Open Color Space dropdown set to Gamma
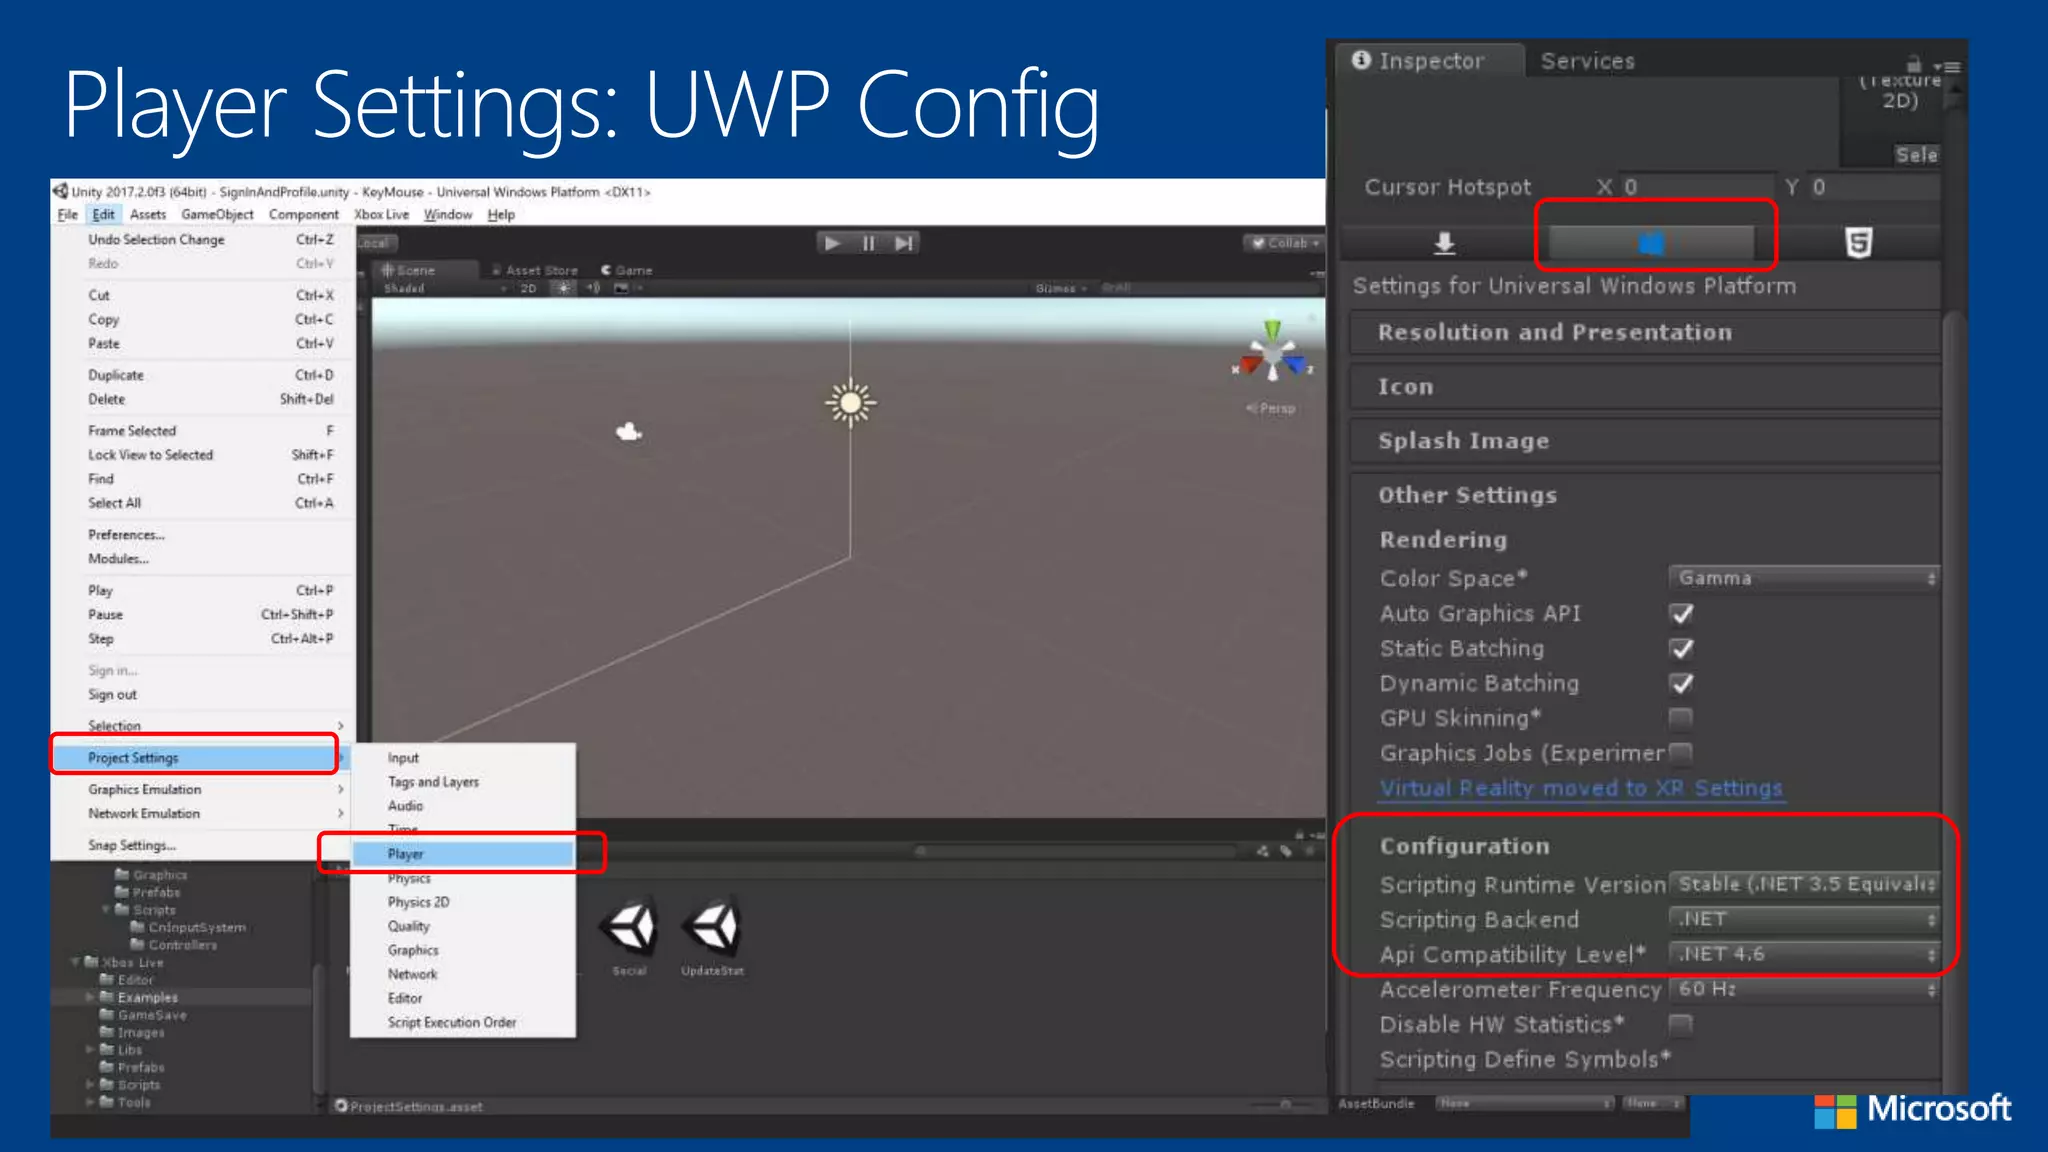This screenshot has height=1152, width=2048. pos(1804,578)
